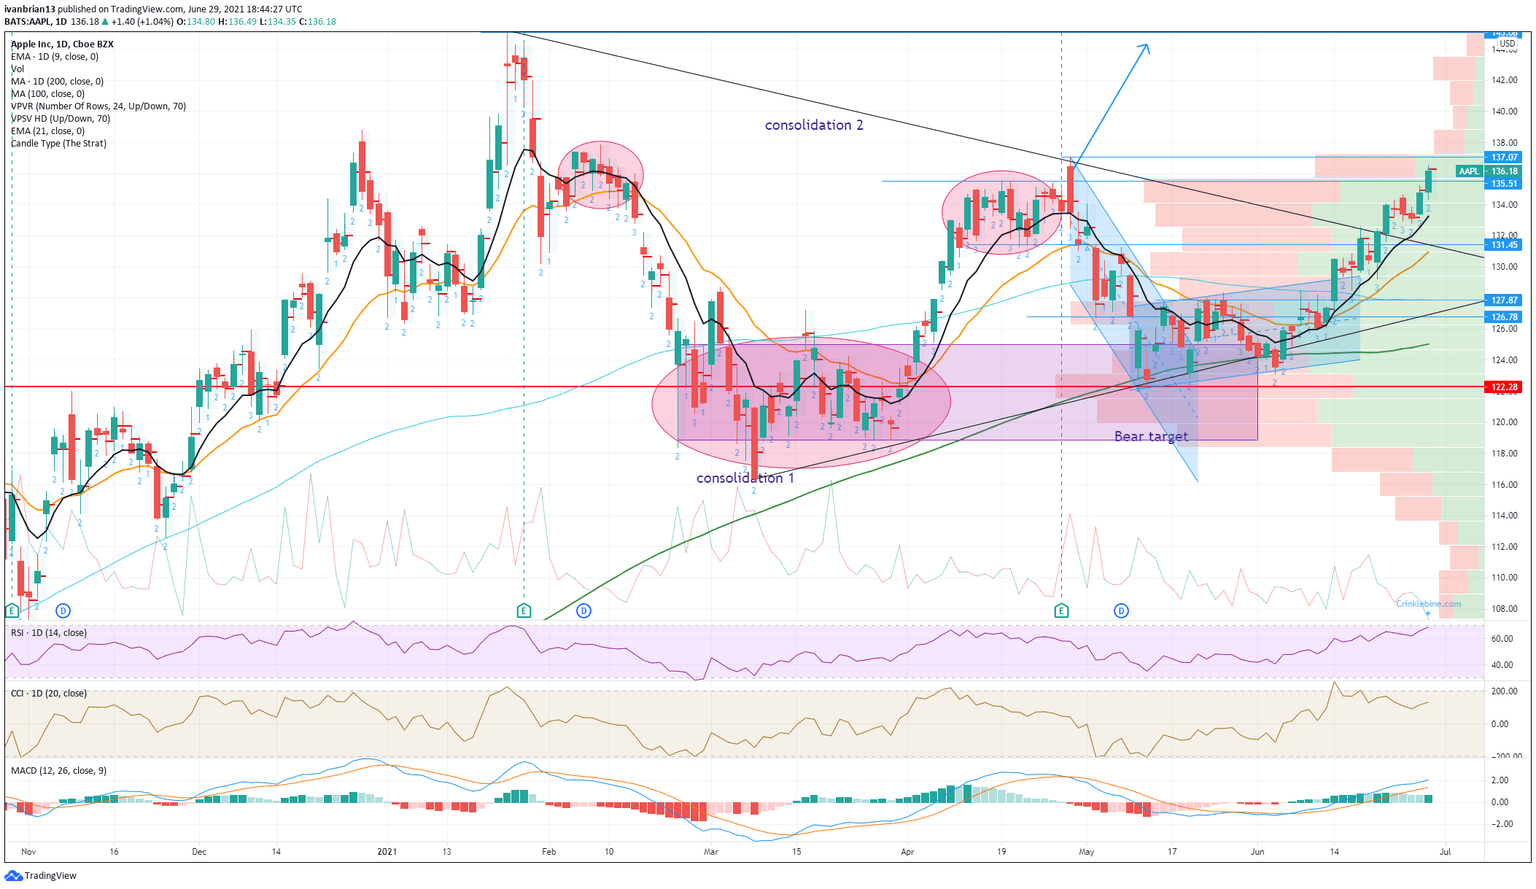Select the 'Apple Inc, 1D, Cboe BZX' legend title
The height and width of the screenshot is (889, 1536).
[62, 44]
